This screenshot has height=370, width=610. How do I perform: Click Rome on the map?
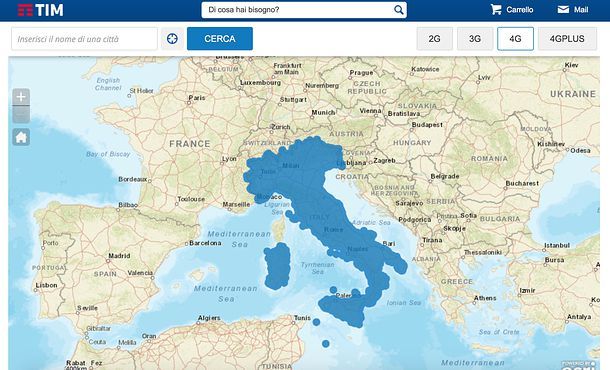click(x=333, y=230)
